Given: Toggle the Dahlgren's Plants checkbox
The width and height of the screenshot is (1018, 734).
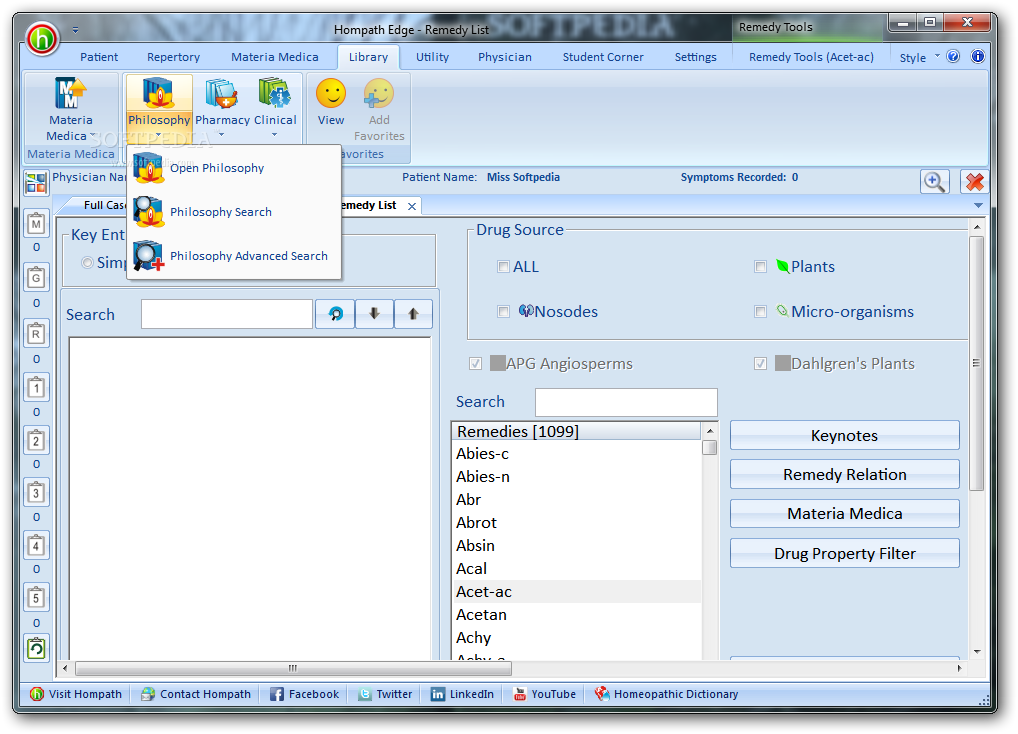Looking at the screenshot, I should pyautogui.click(x=760, y=363).
